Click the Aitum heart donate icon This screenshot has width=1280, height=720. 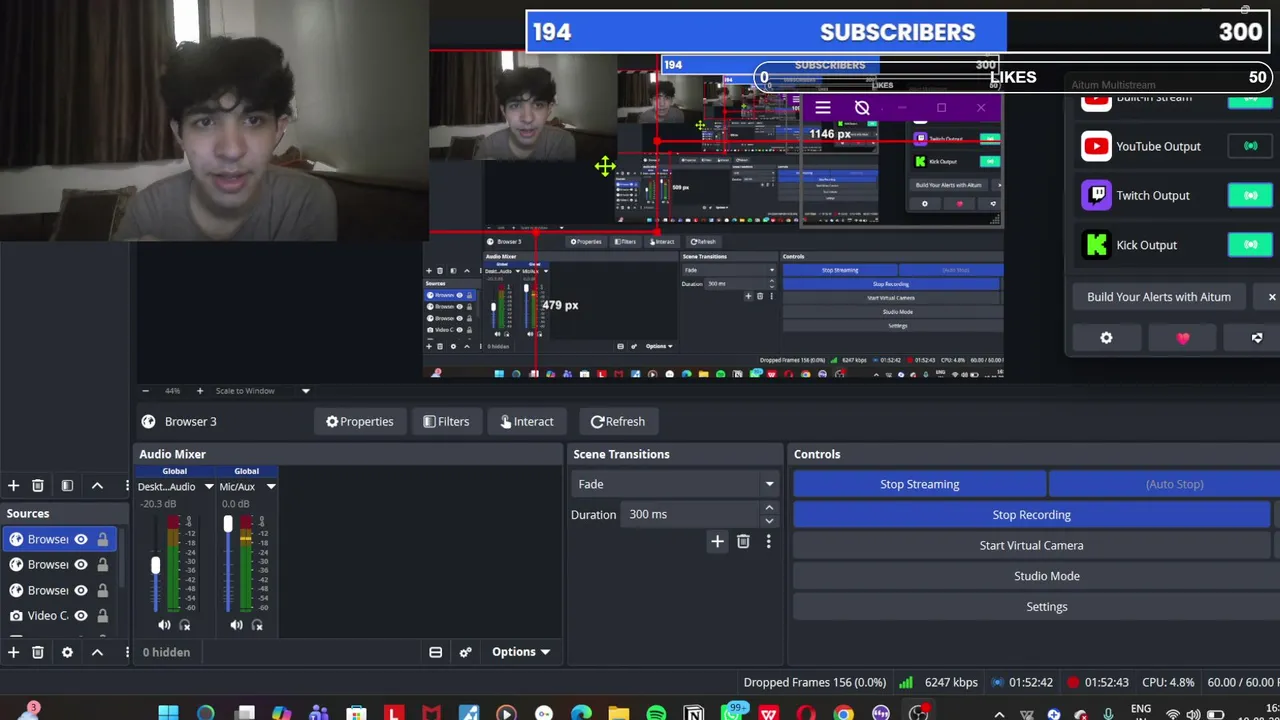tap(1183, 338)
